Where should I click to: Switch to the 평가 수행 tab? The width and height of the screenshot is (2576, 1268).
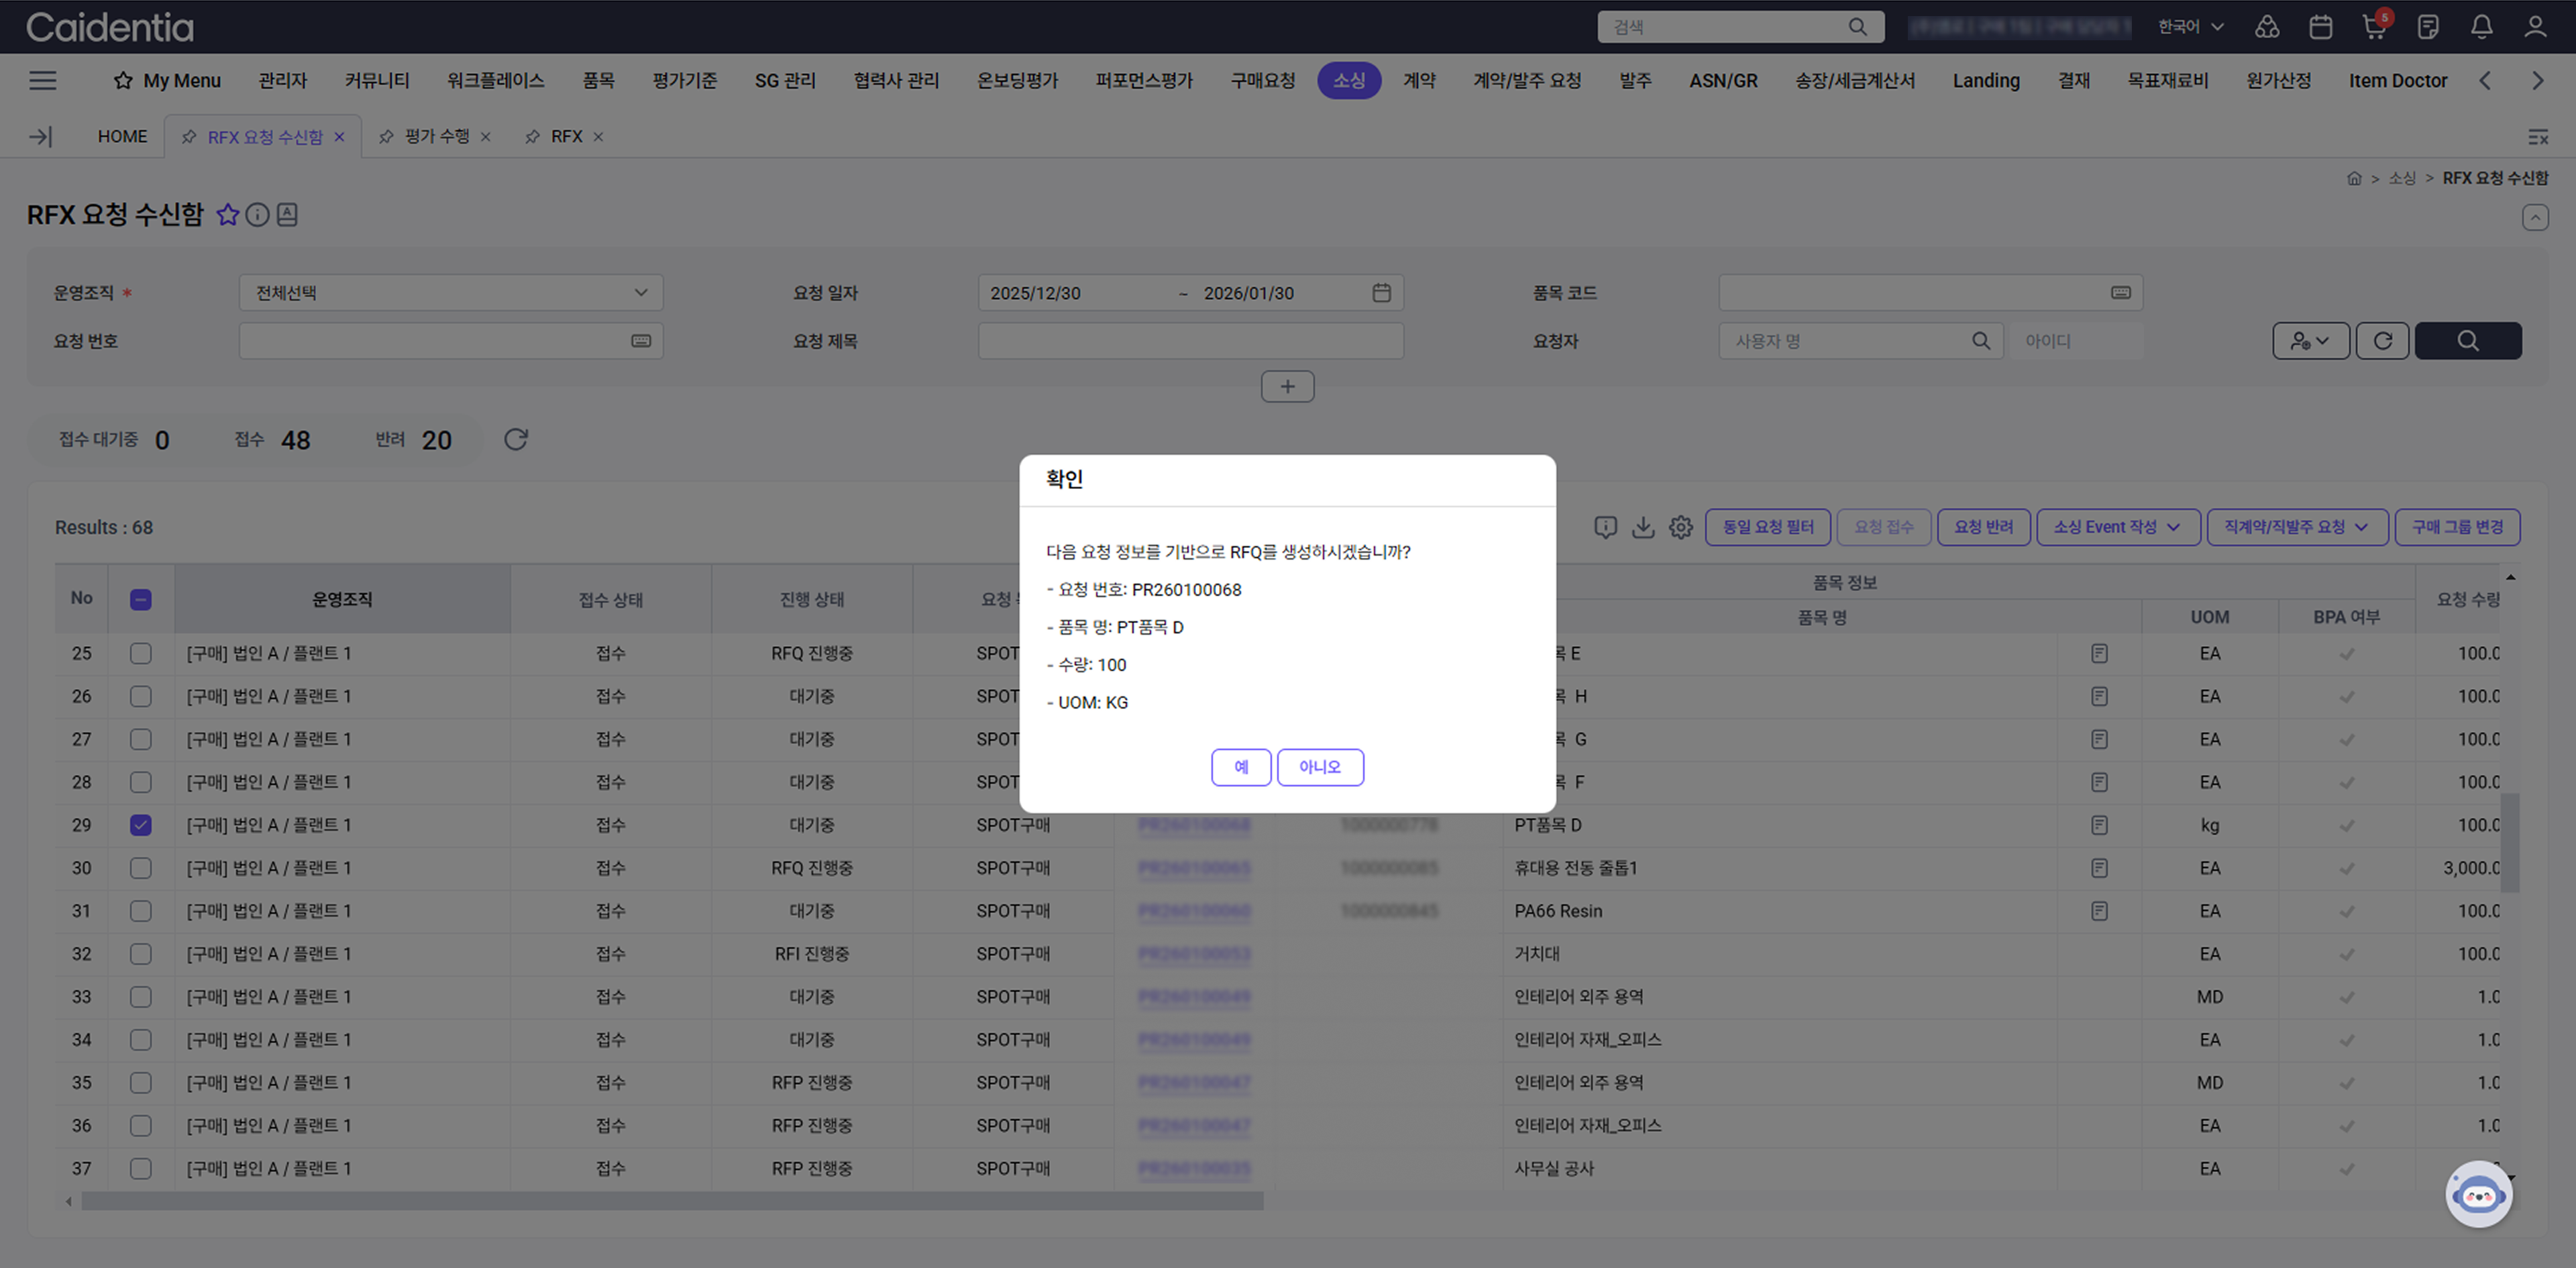click(436, 137)
